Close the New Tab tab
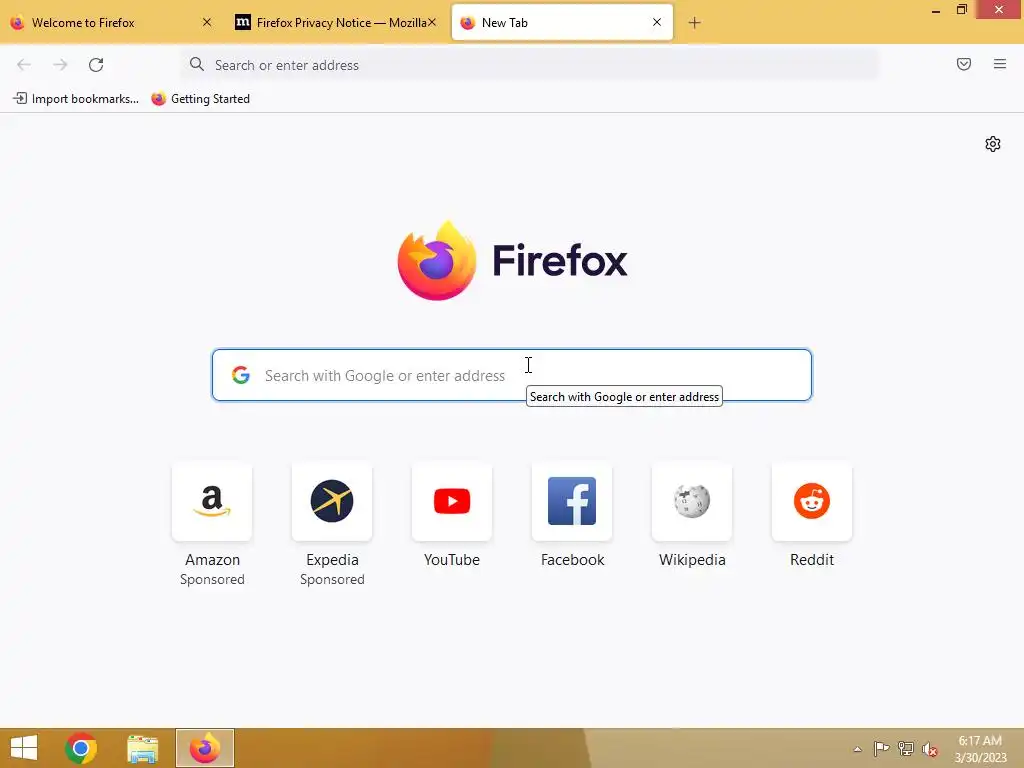Image resolution: width=1024 pixels, height=768 pixels. pyautogui.click(x=657, y=22)
